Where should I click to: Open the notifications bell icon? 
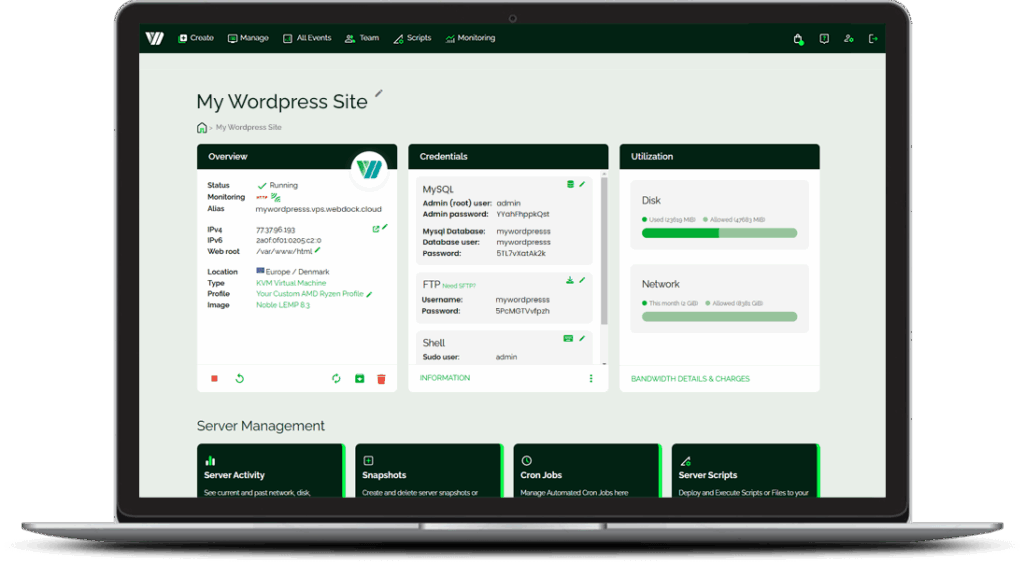click(x=798, y=39)
